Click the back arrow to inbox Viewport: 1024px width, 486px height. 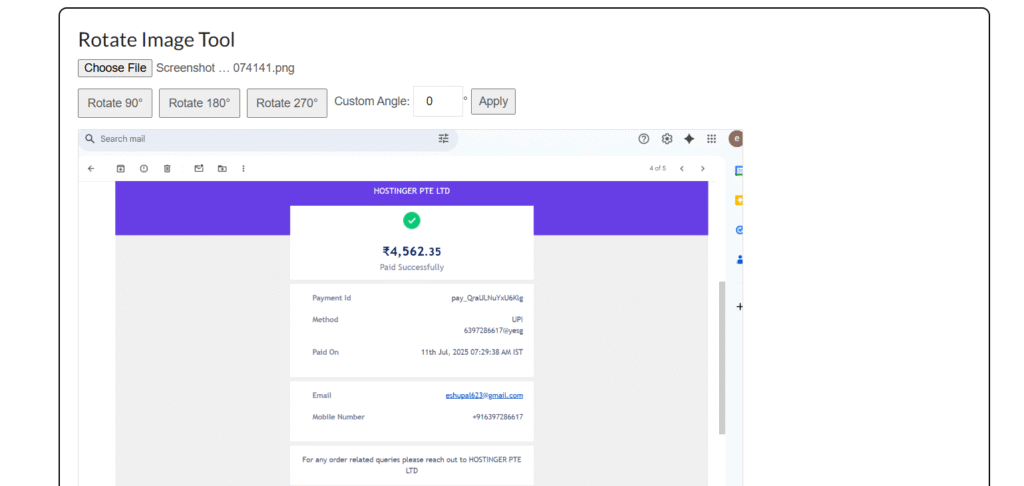[91, 168]
